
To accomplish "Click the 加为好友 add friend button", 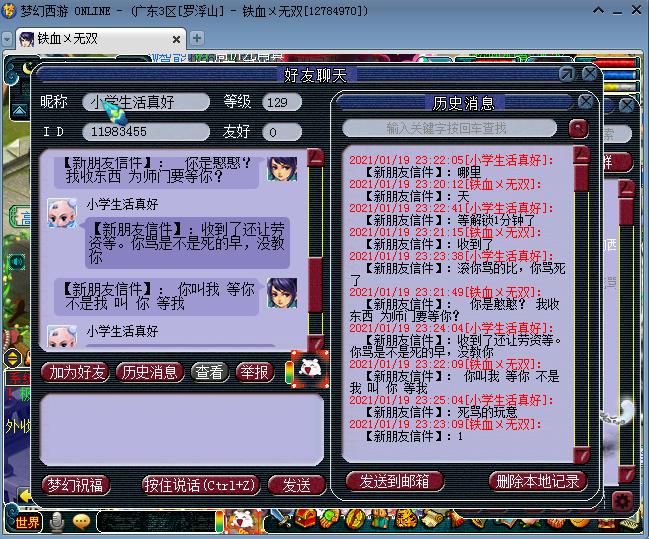I will (x=76, y=373).
